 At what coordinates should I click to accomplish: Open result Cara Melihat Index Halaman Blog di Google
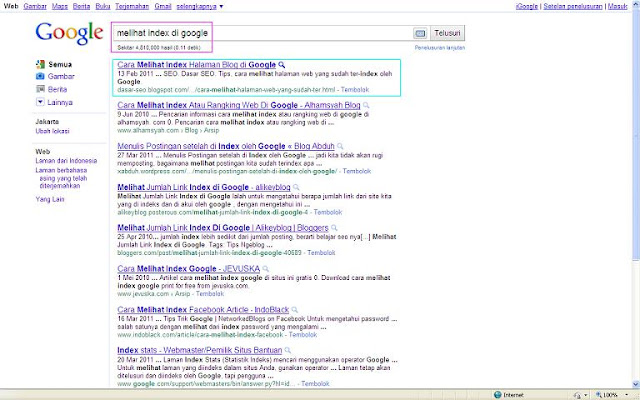coord(197,64)
